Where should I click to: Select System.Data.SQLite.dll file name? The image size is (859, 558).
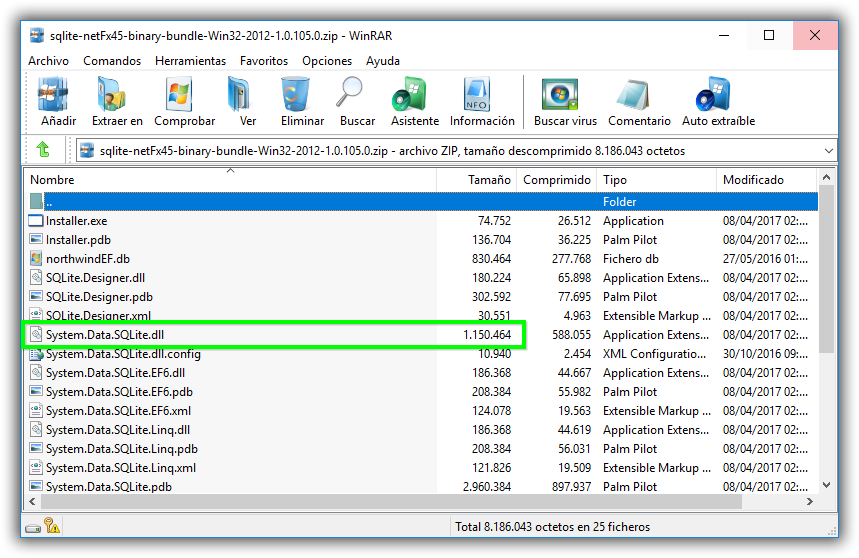click(x=105, y=335)
